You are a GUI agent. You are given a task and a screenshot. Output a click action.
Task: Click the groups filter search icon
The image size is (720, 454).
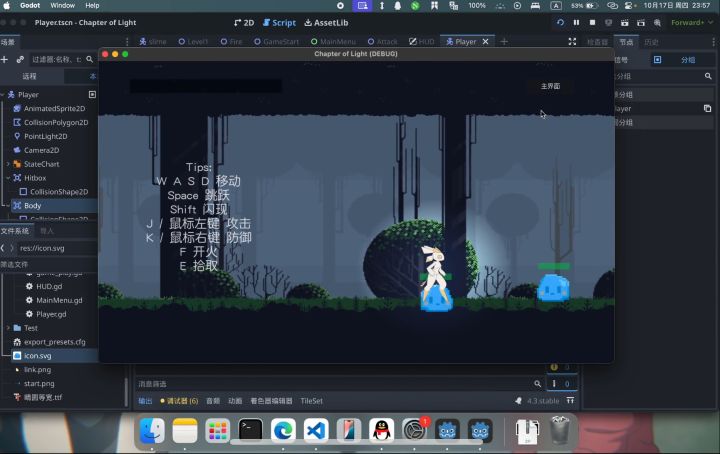(x=708, y=76)
